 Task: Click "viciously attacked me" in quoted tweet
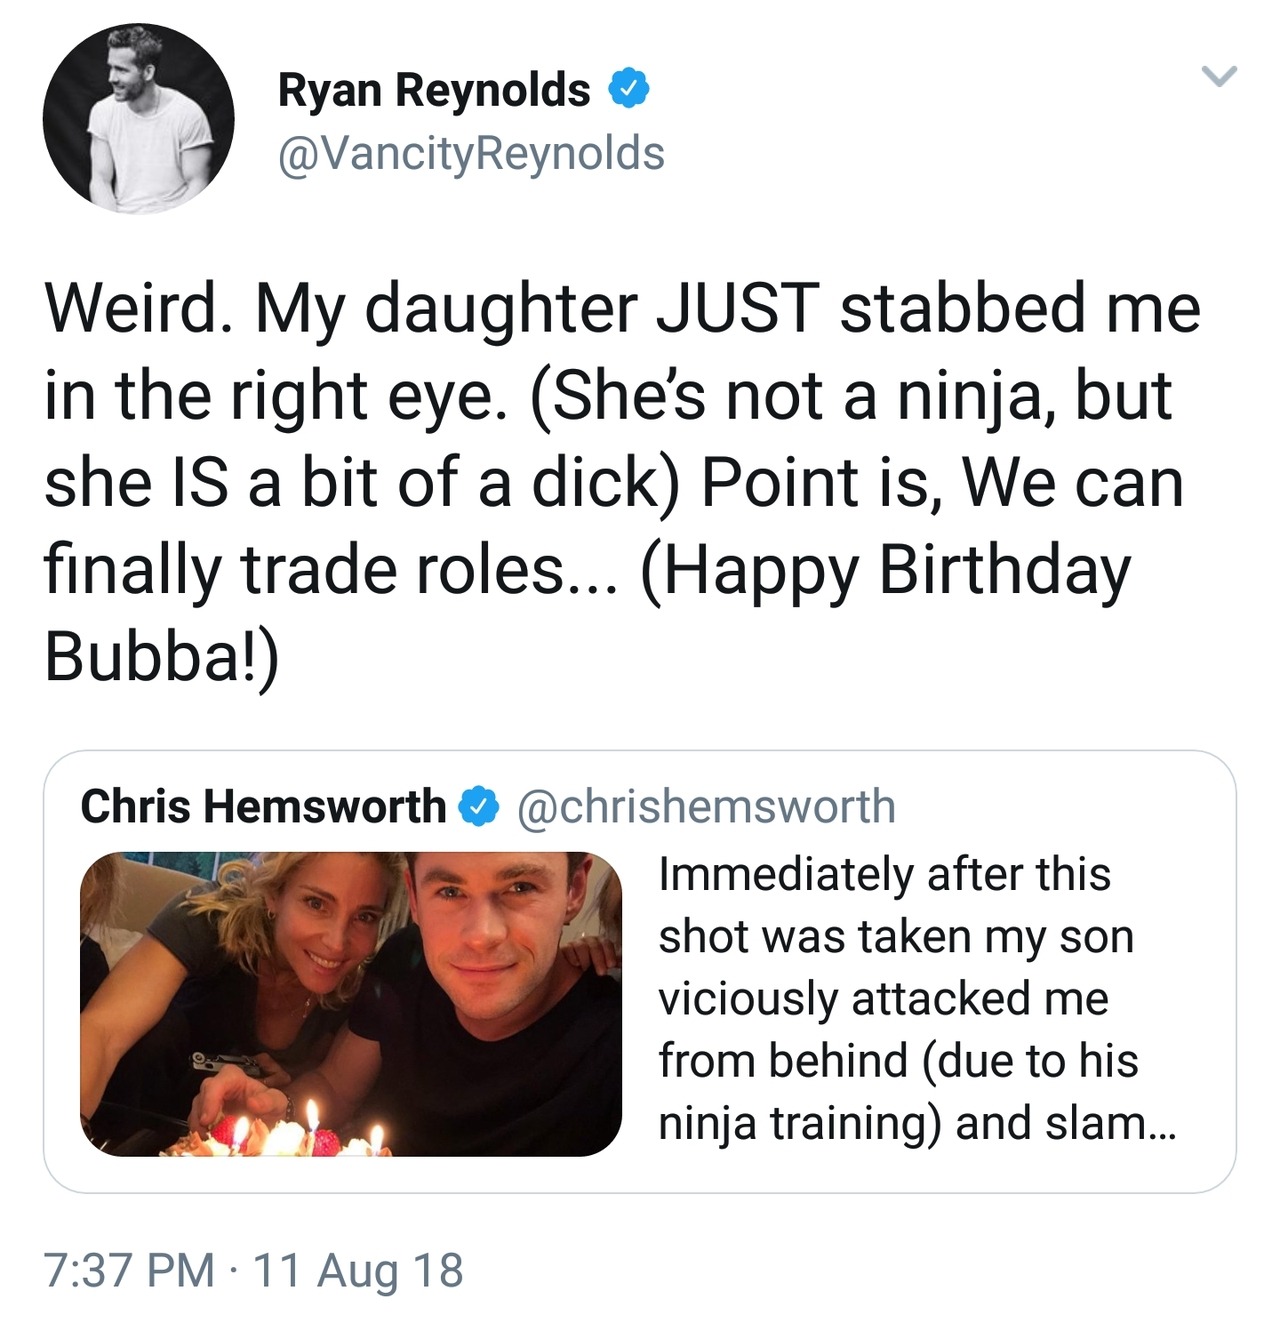(883, 999)
